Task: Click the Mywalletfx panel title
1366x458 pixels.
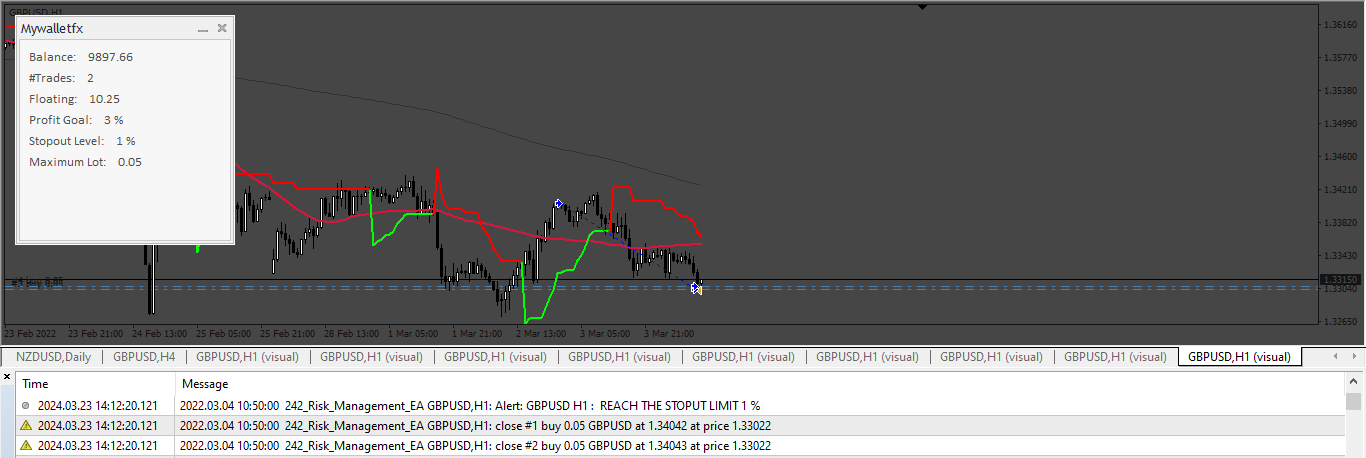Action: (52, 29)
